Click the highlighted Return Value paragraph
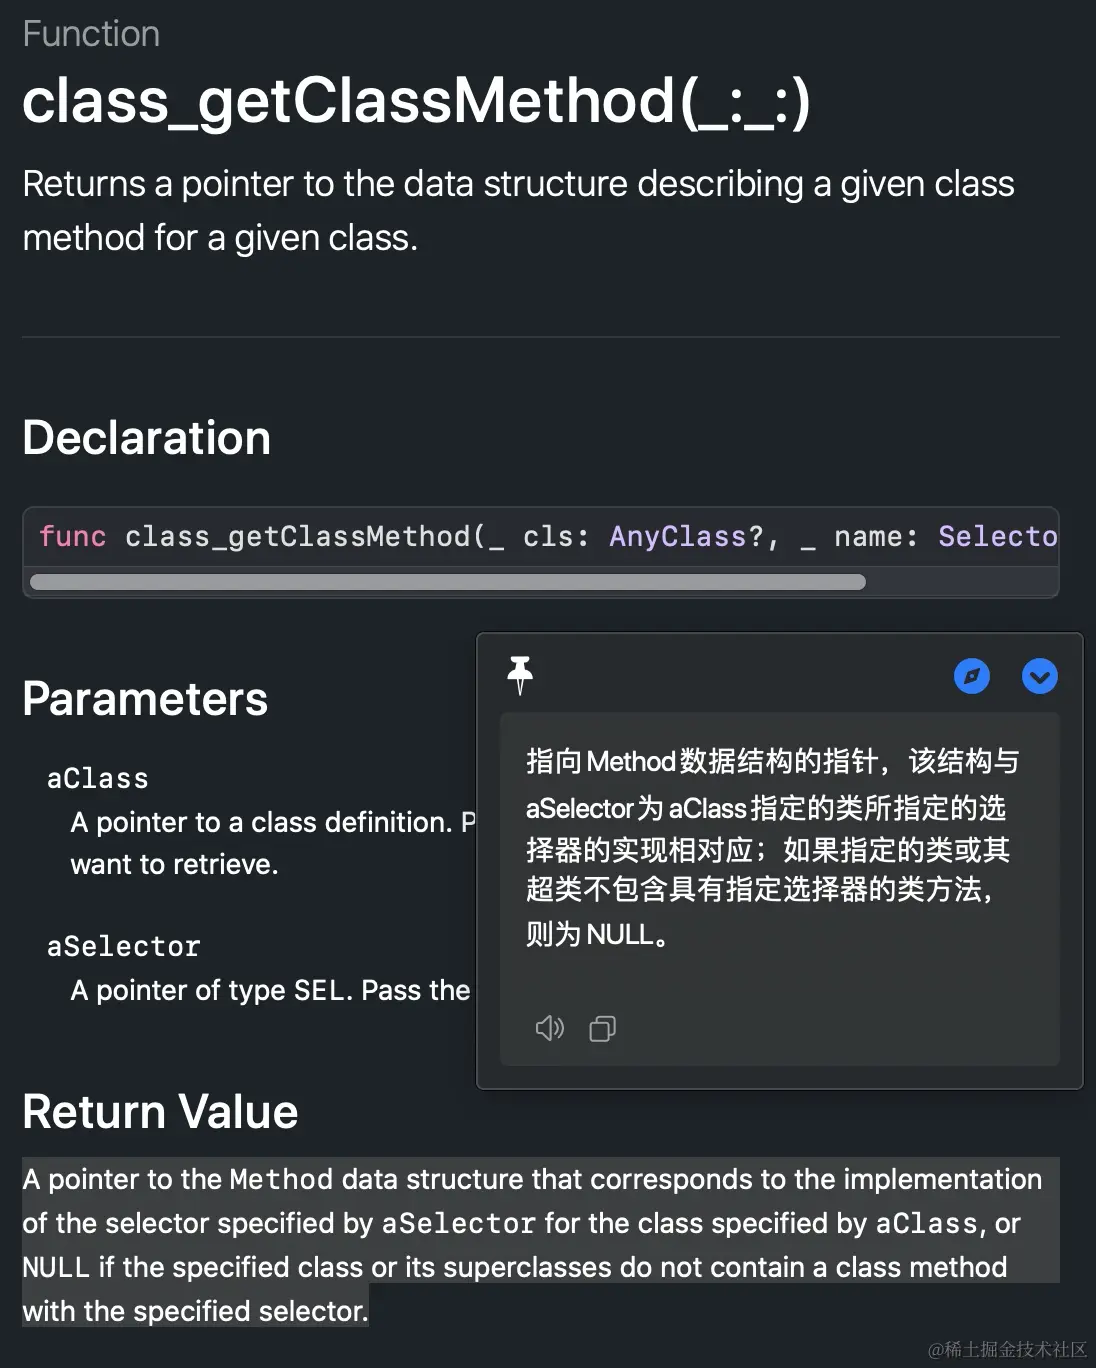This screenshot has width=1096, height=1368. pos(530,1244)
